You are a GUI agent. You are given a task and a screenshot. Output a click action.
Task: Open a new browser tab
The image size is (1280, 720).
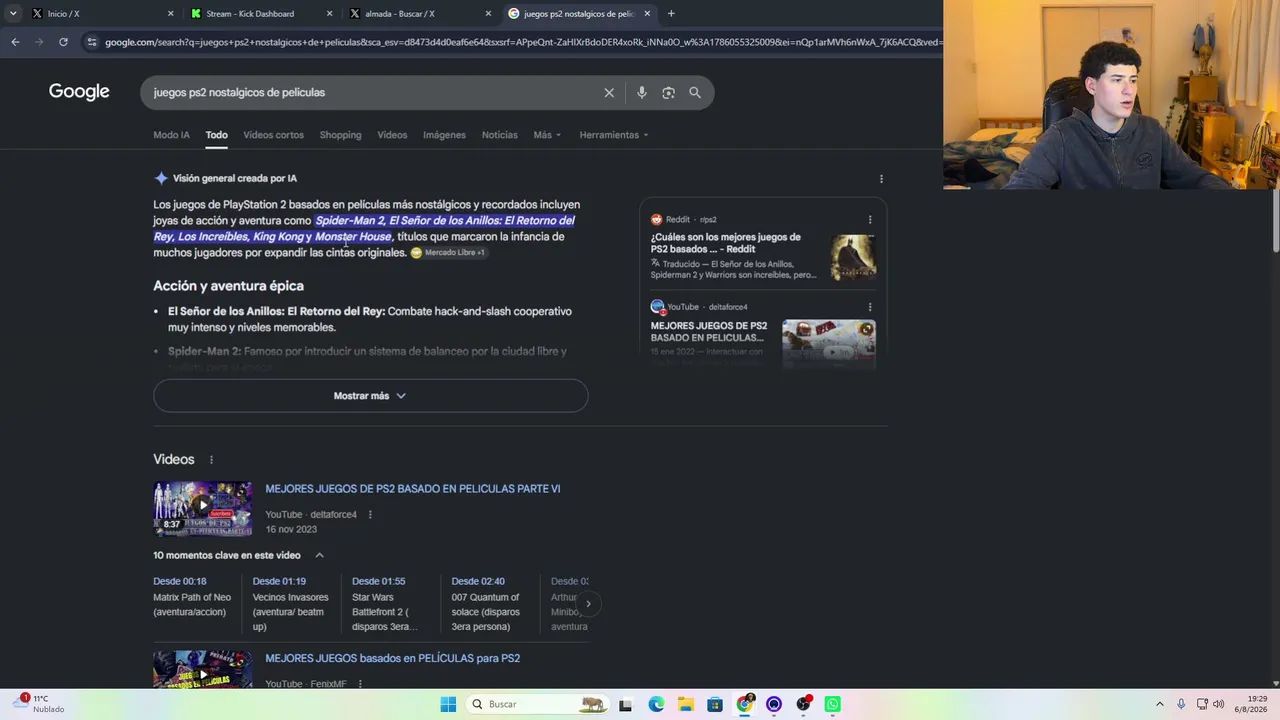point(671,14)
